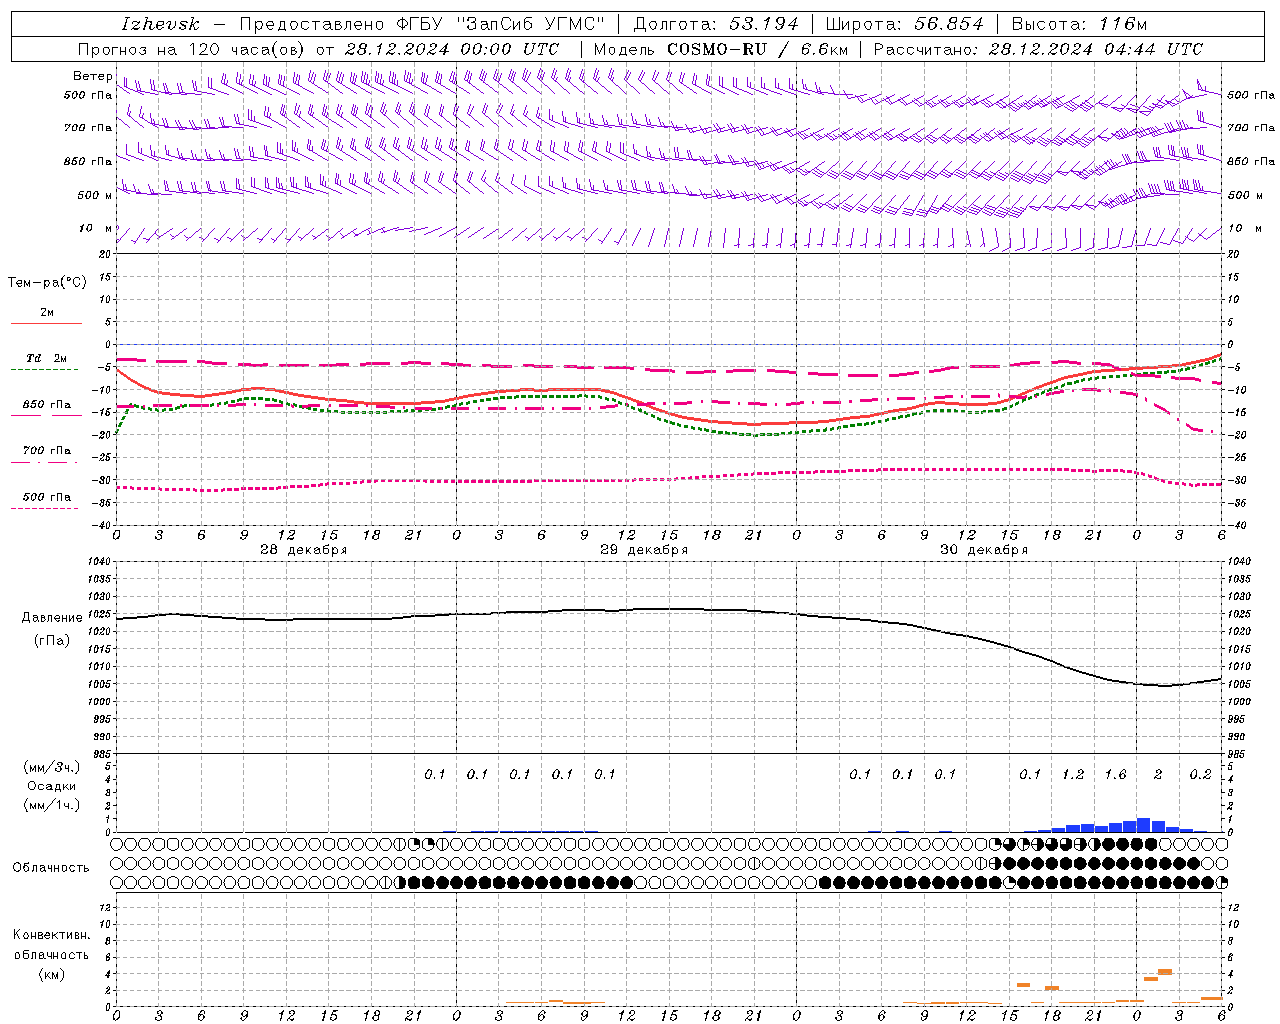Click the 10 м wind level label on left
Viewport: 1280px width, 1024px height.
pyautogui.click(x=95, y=228)
